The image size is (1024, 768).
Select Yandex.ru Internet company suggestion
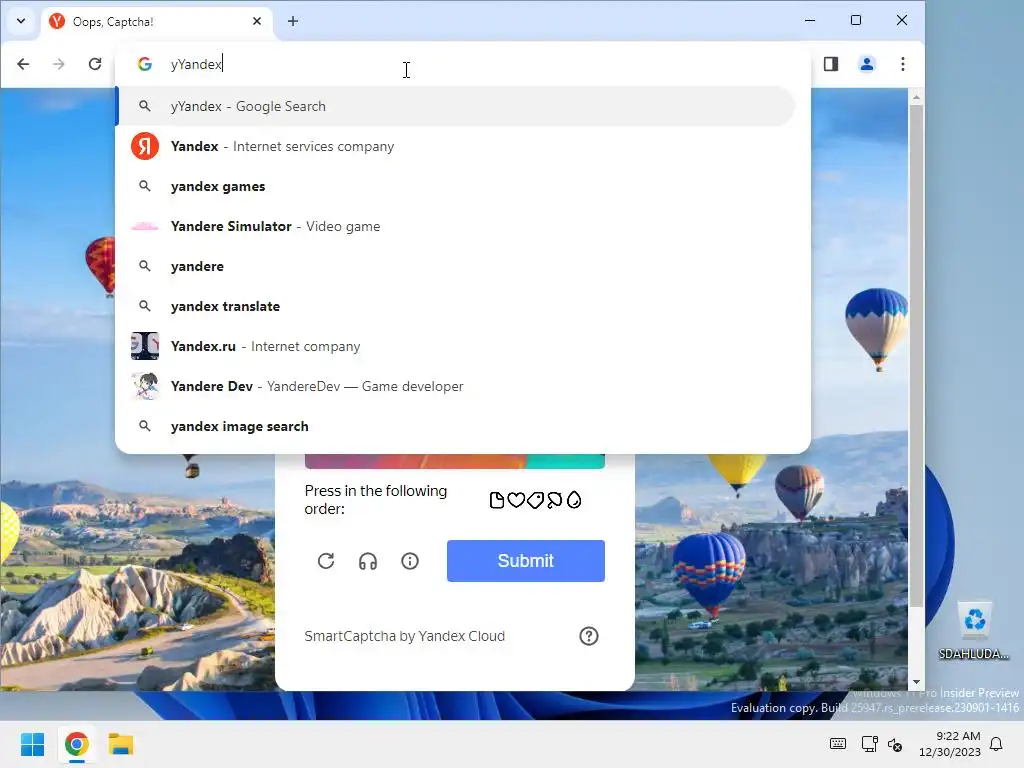[x=455, y=346]
